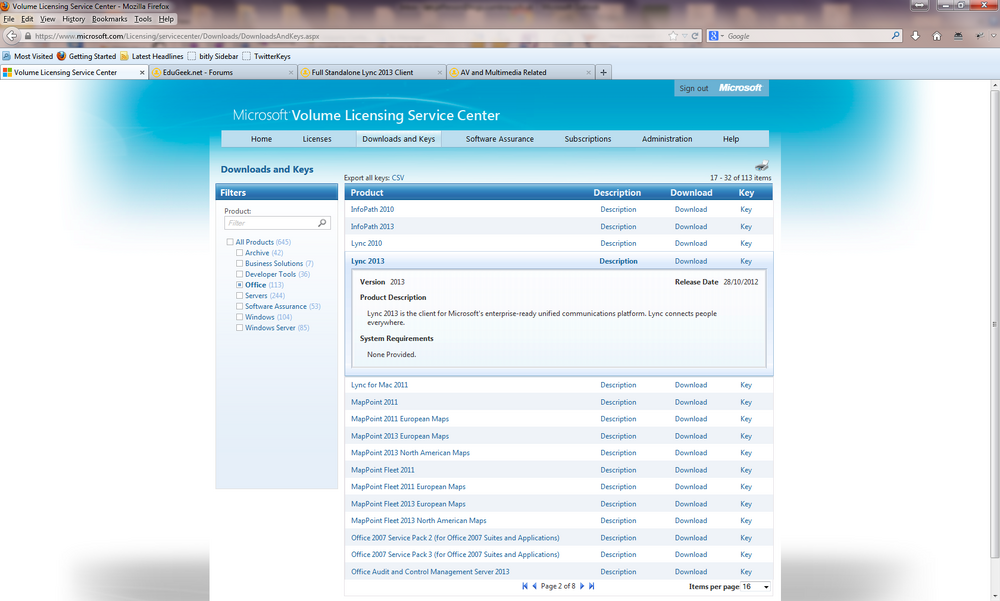1000x601 pixels.
Task: Open a new tab with the plus button
Action: click(x=603, y=72)
